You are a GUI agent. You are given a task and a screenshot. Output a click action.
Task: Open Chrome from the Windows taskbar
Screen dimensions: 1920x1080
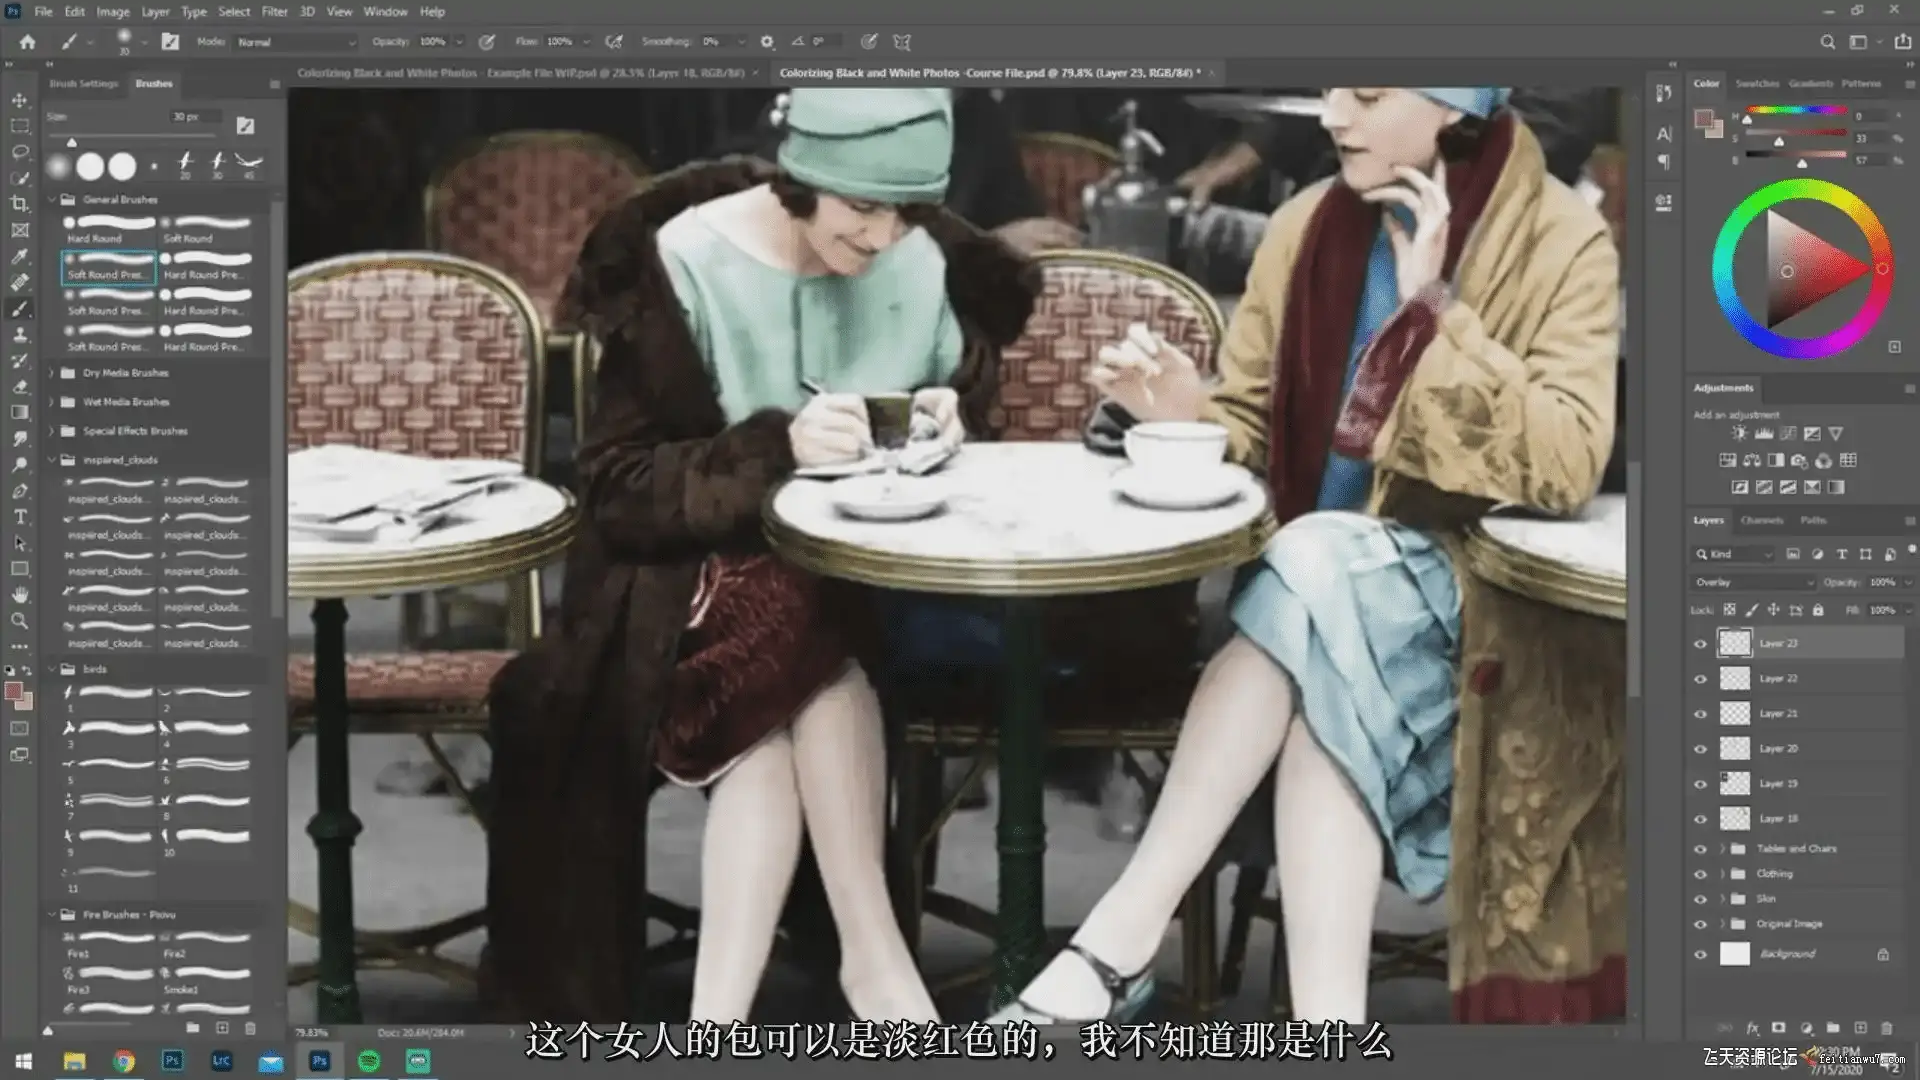(123, 1061)
